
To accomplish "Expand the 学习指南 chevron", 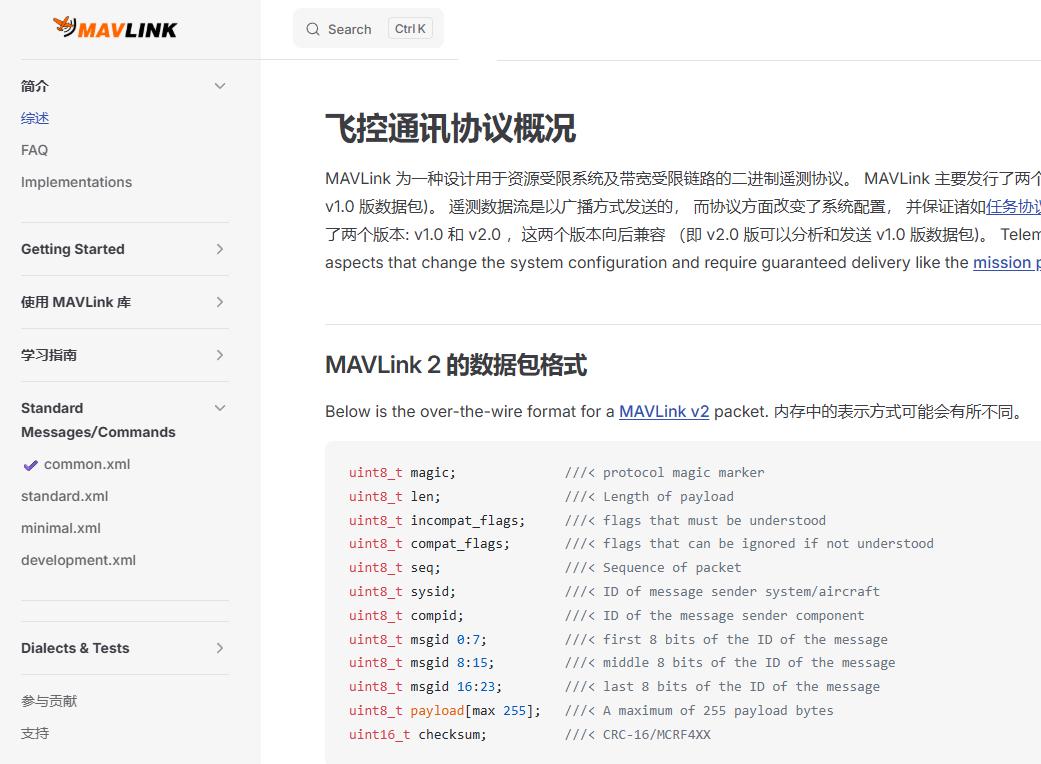I will [220, 355].
